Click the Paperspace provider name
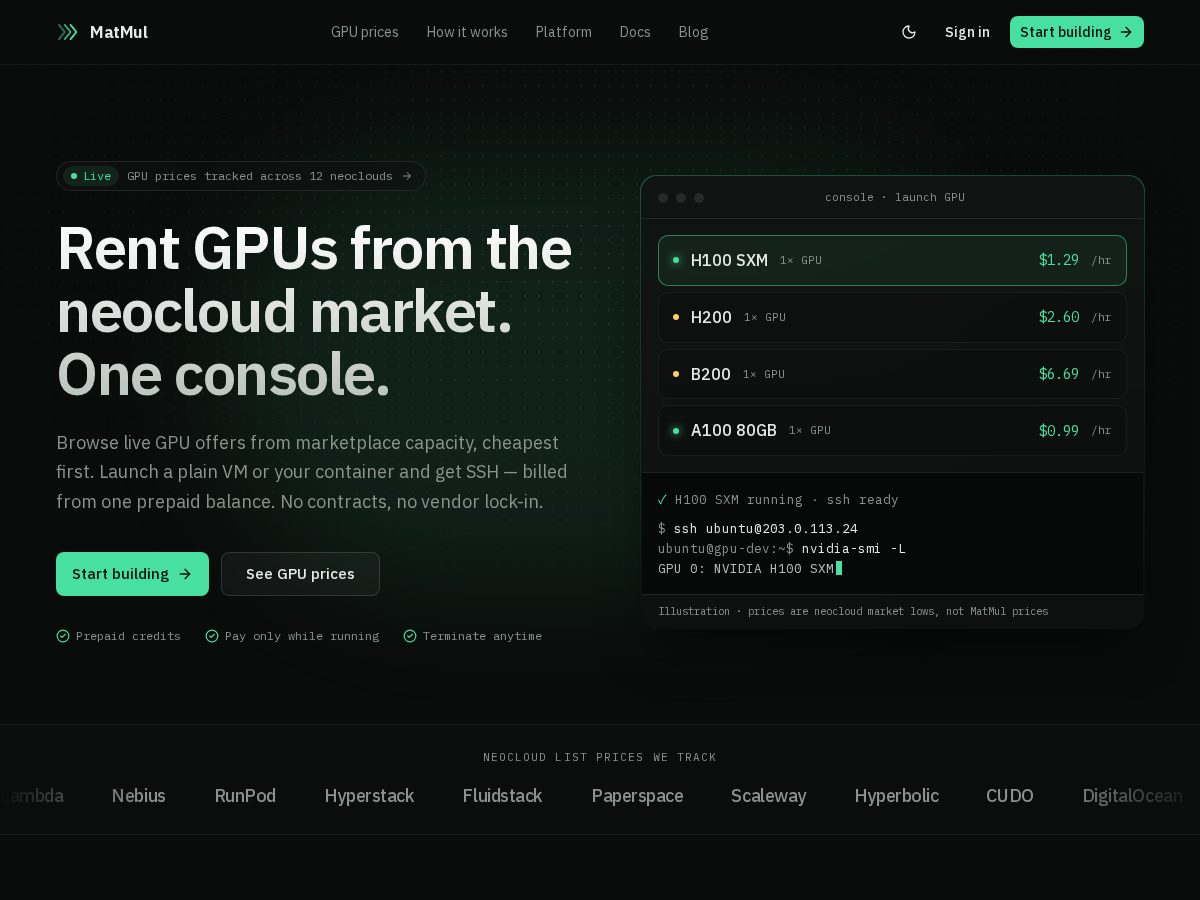The image size is (1200, 900). click(637, 796)
